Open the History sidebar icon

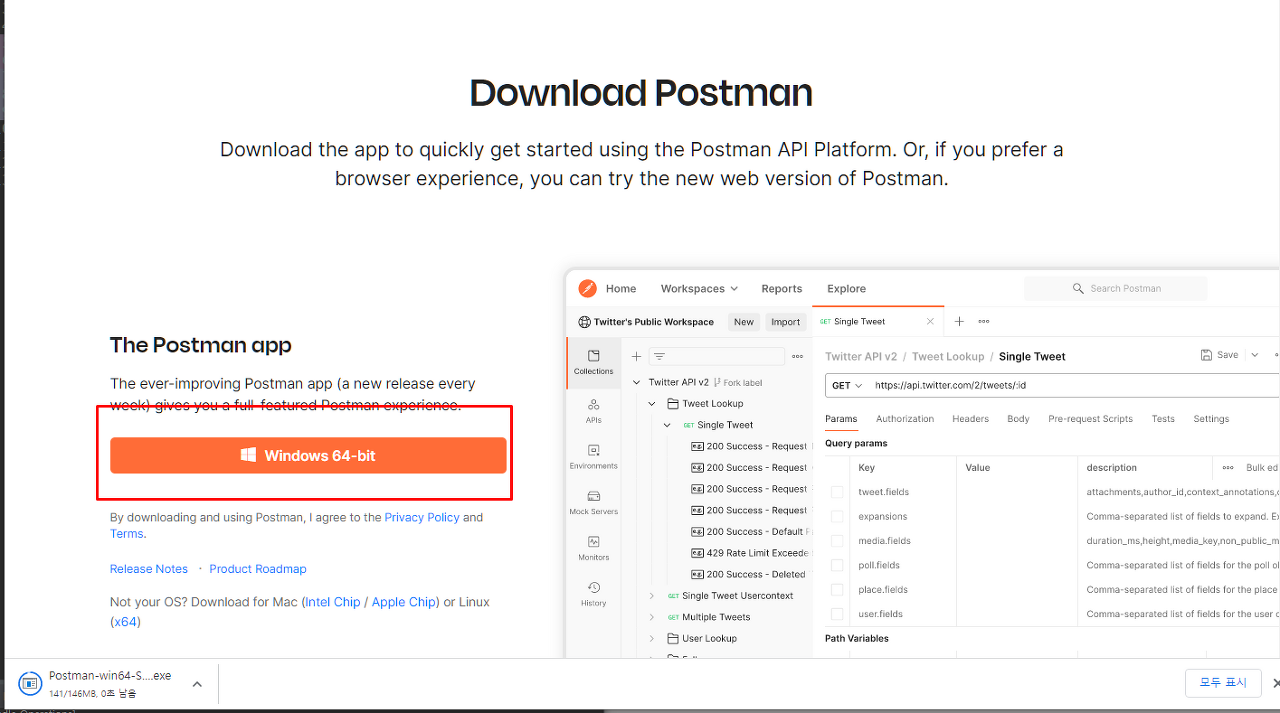click(594, 594)
